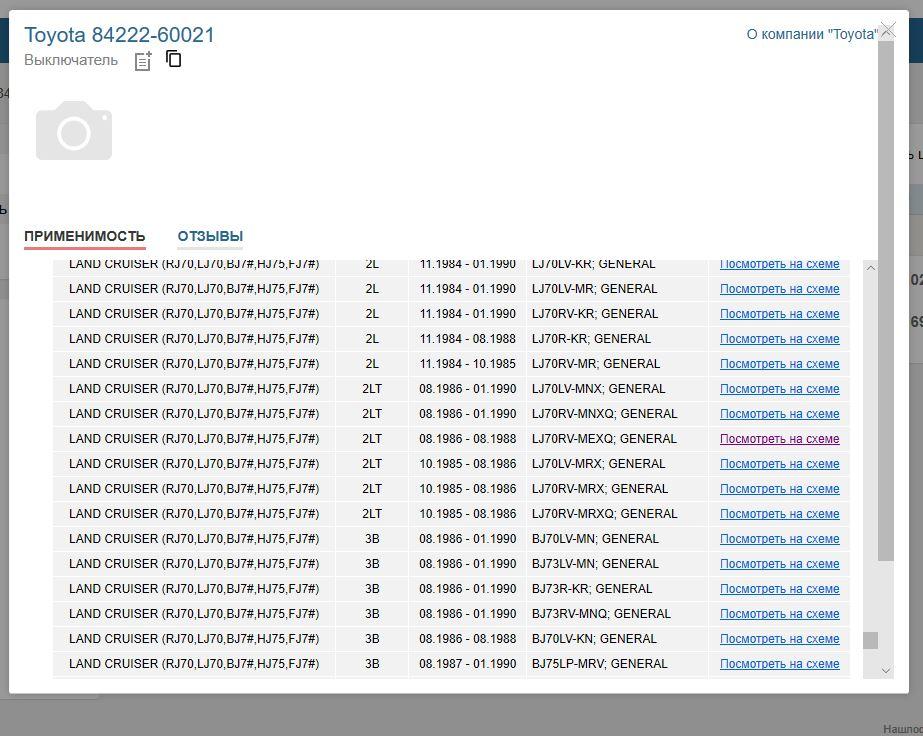Click the 'Выключатель' part name text
923x736 pixels.
point(71,61)
